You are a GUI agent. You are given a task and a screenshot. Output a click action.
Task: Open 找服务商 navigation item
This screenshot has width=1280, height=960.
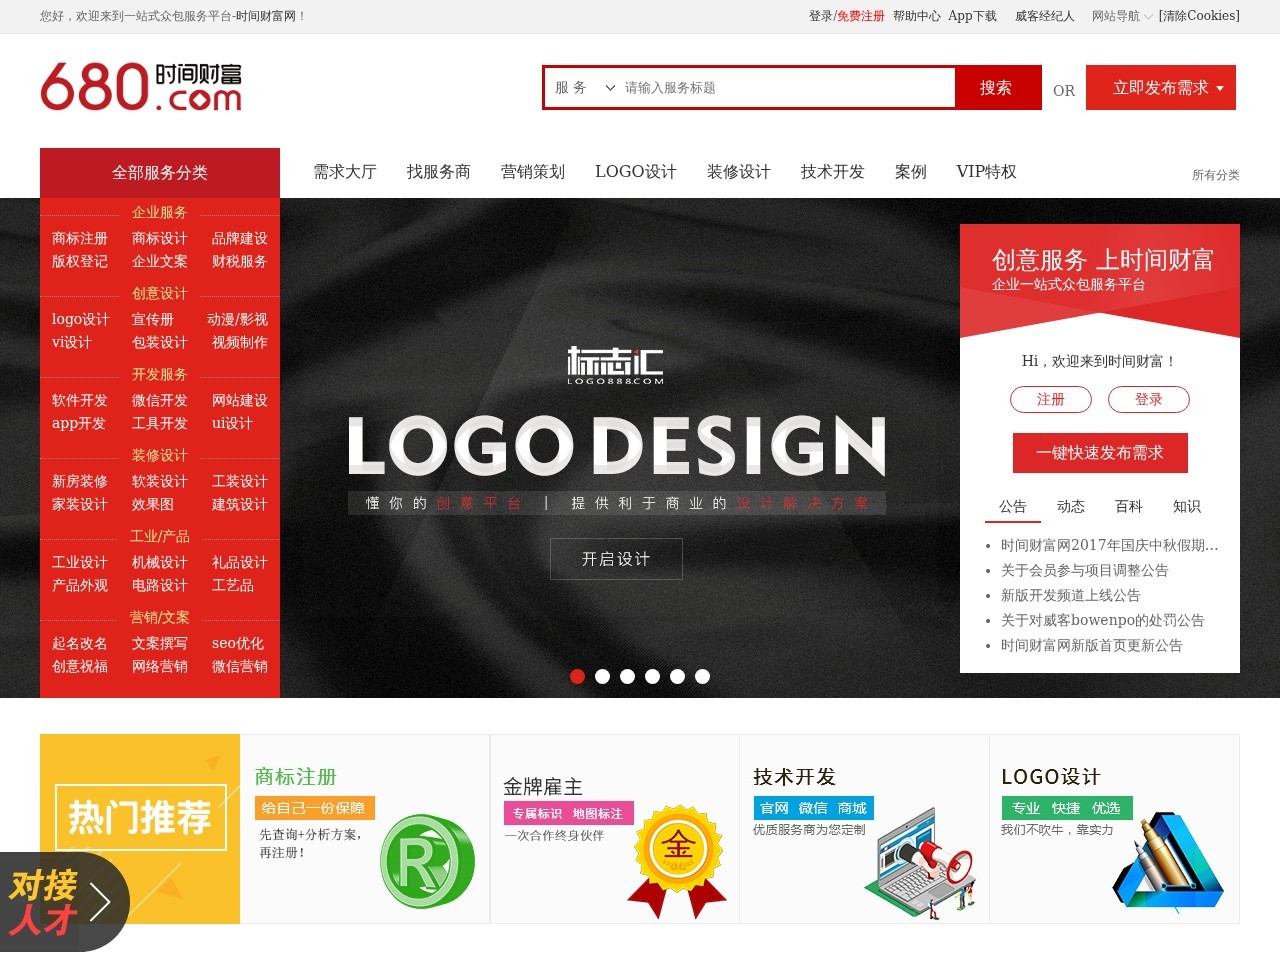click(x=439, y=172)
